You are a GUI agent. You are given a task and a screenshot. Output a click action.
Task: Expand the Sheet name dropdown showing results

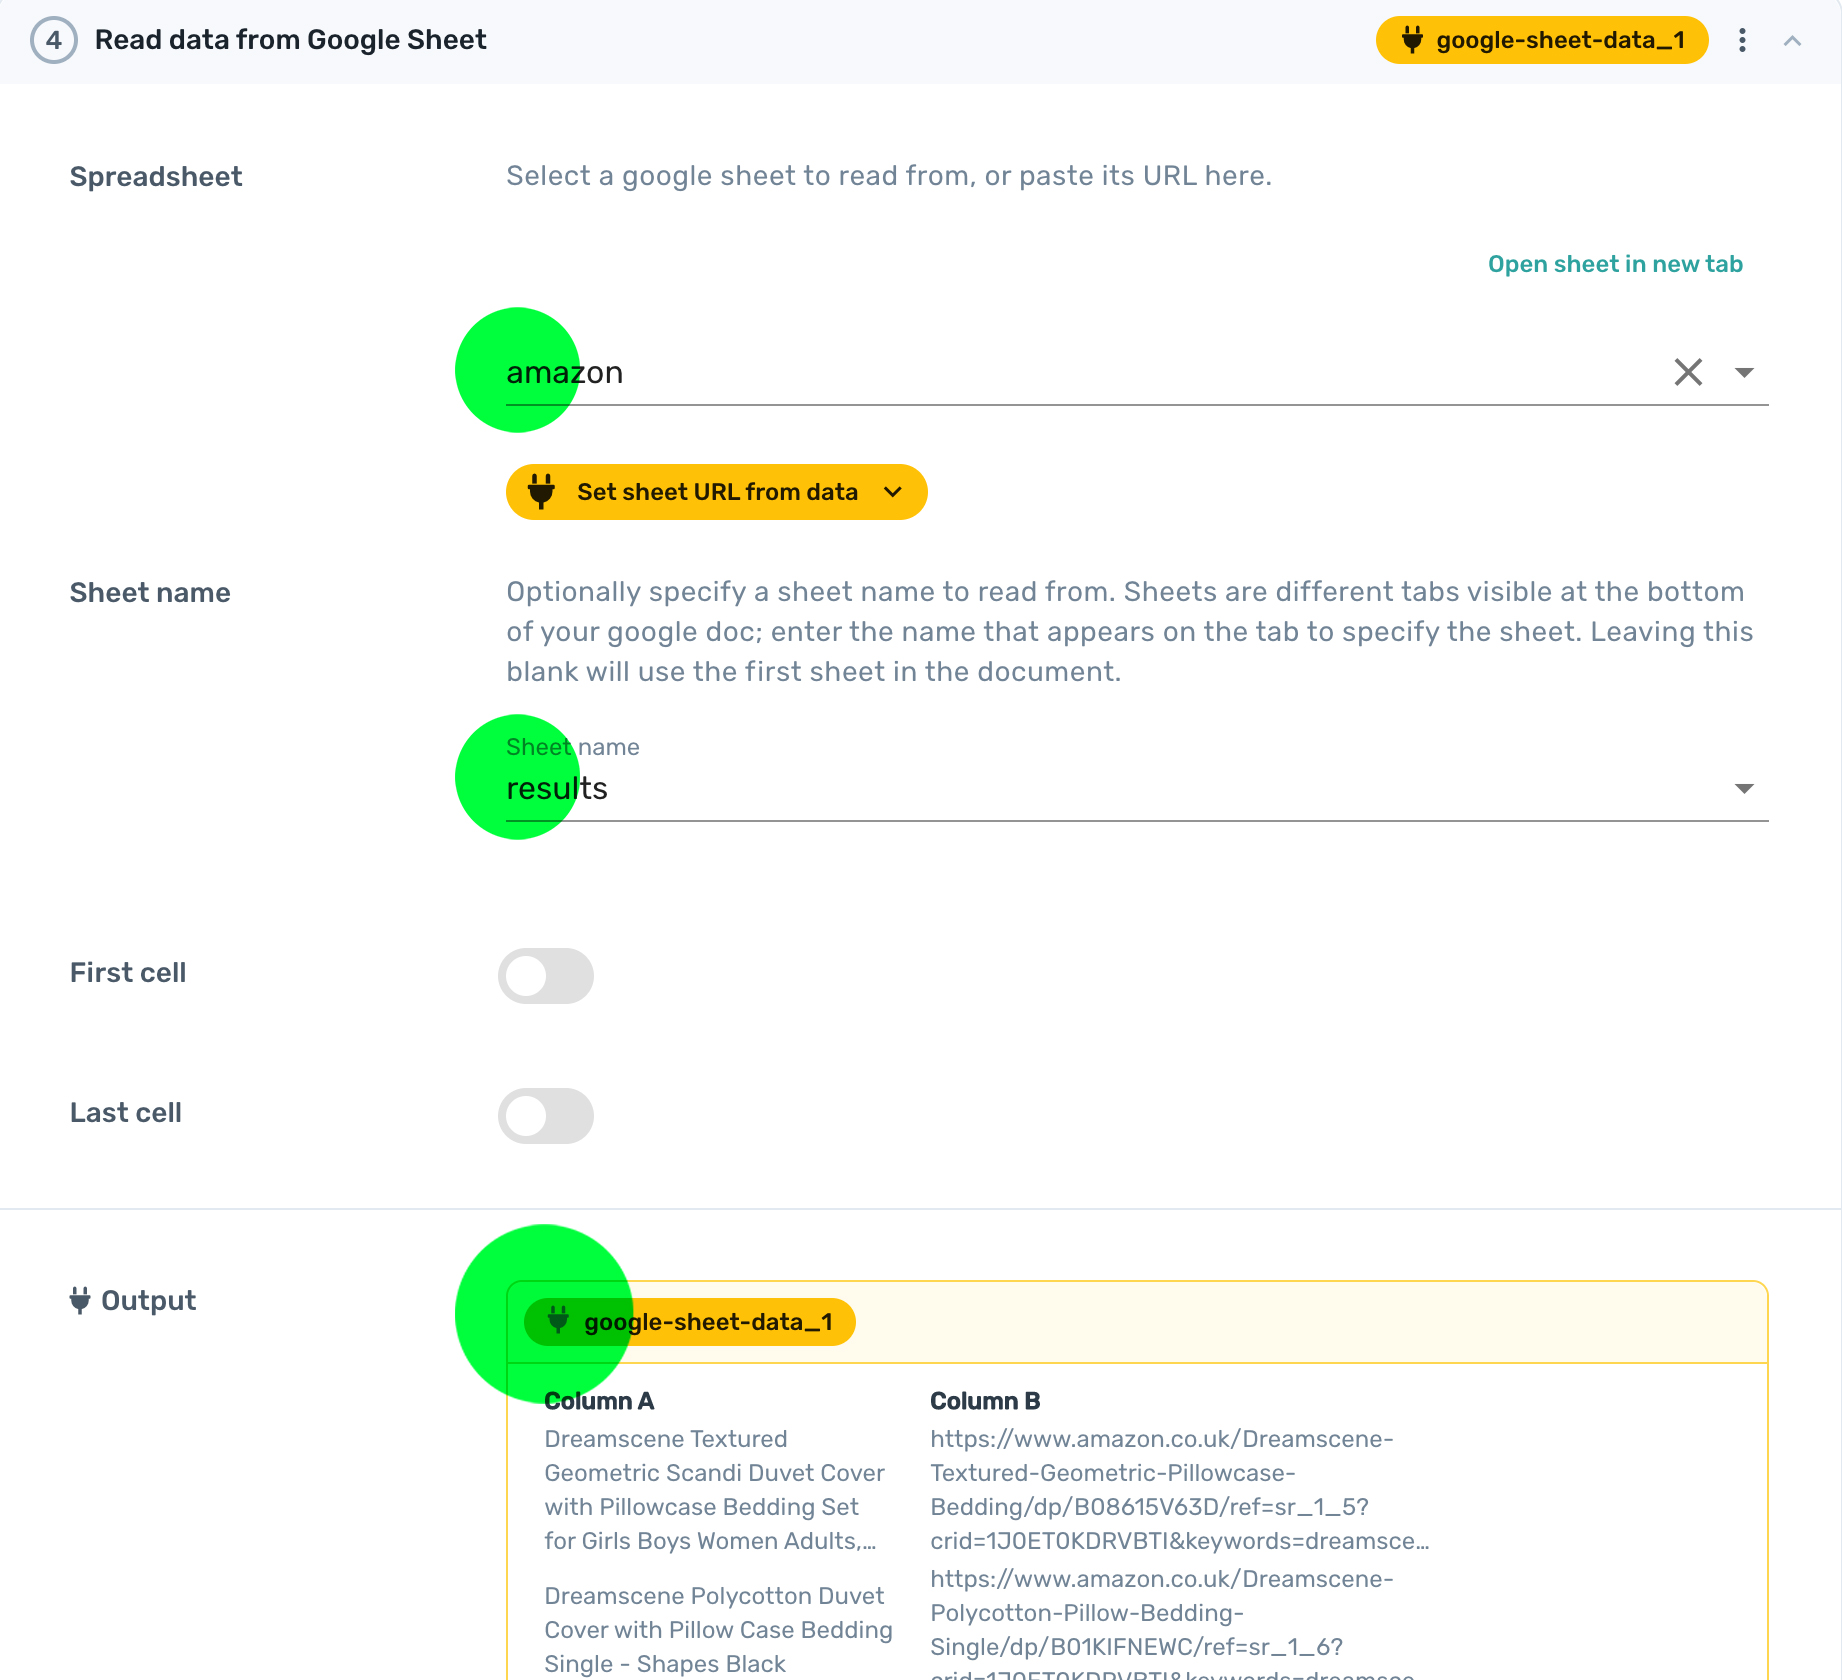pyautogui.click(x=1744, y=787)
